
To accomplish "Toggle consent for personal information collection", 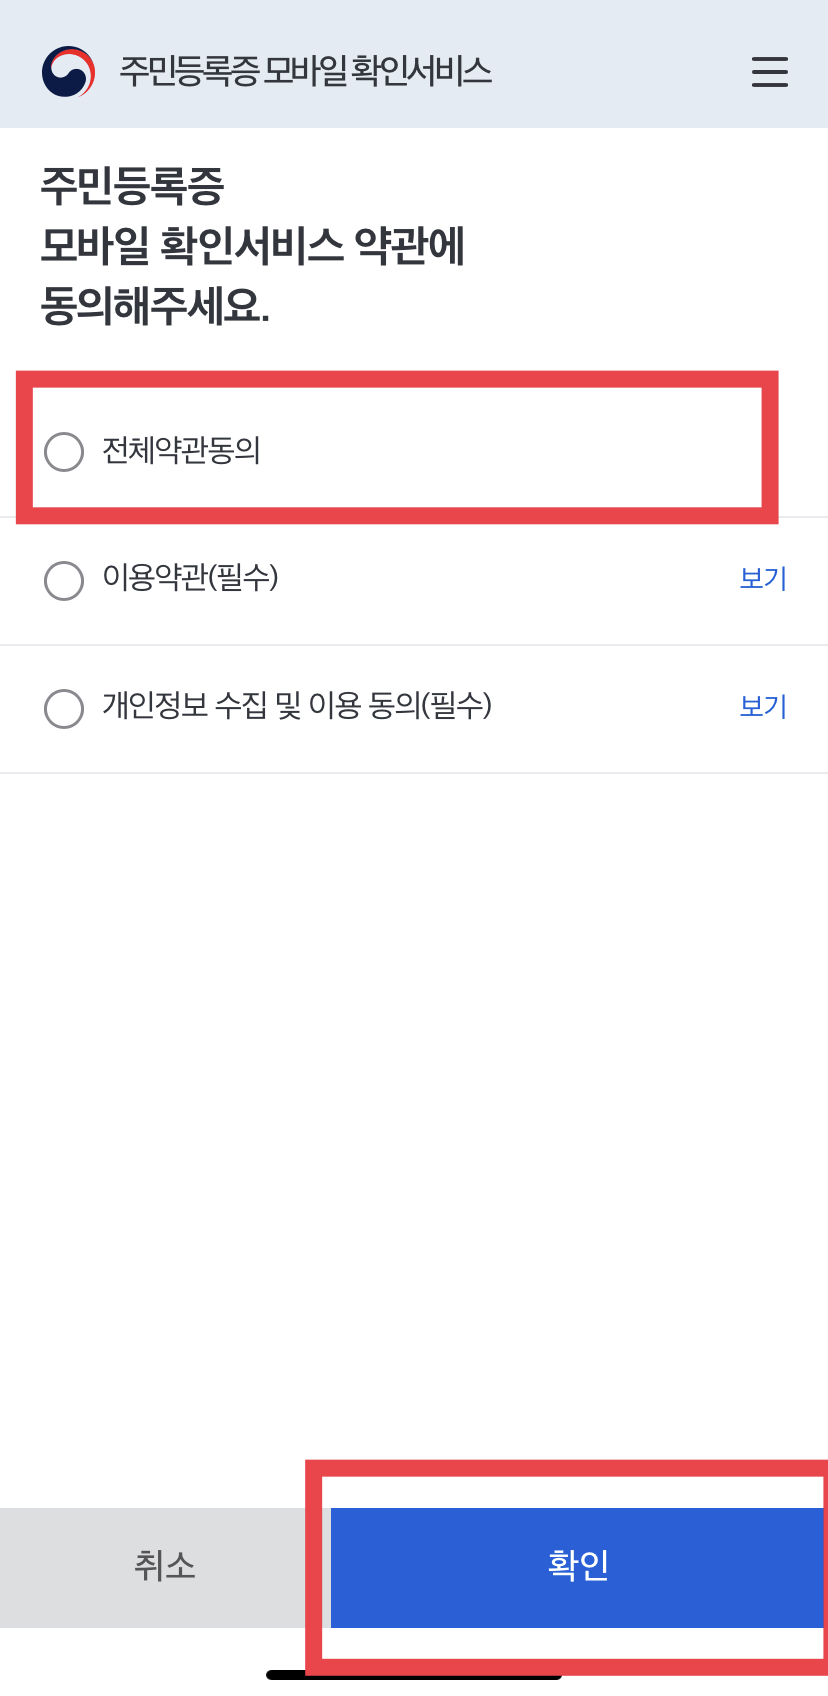I will (64, 709).
